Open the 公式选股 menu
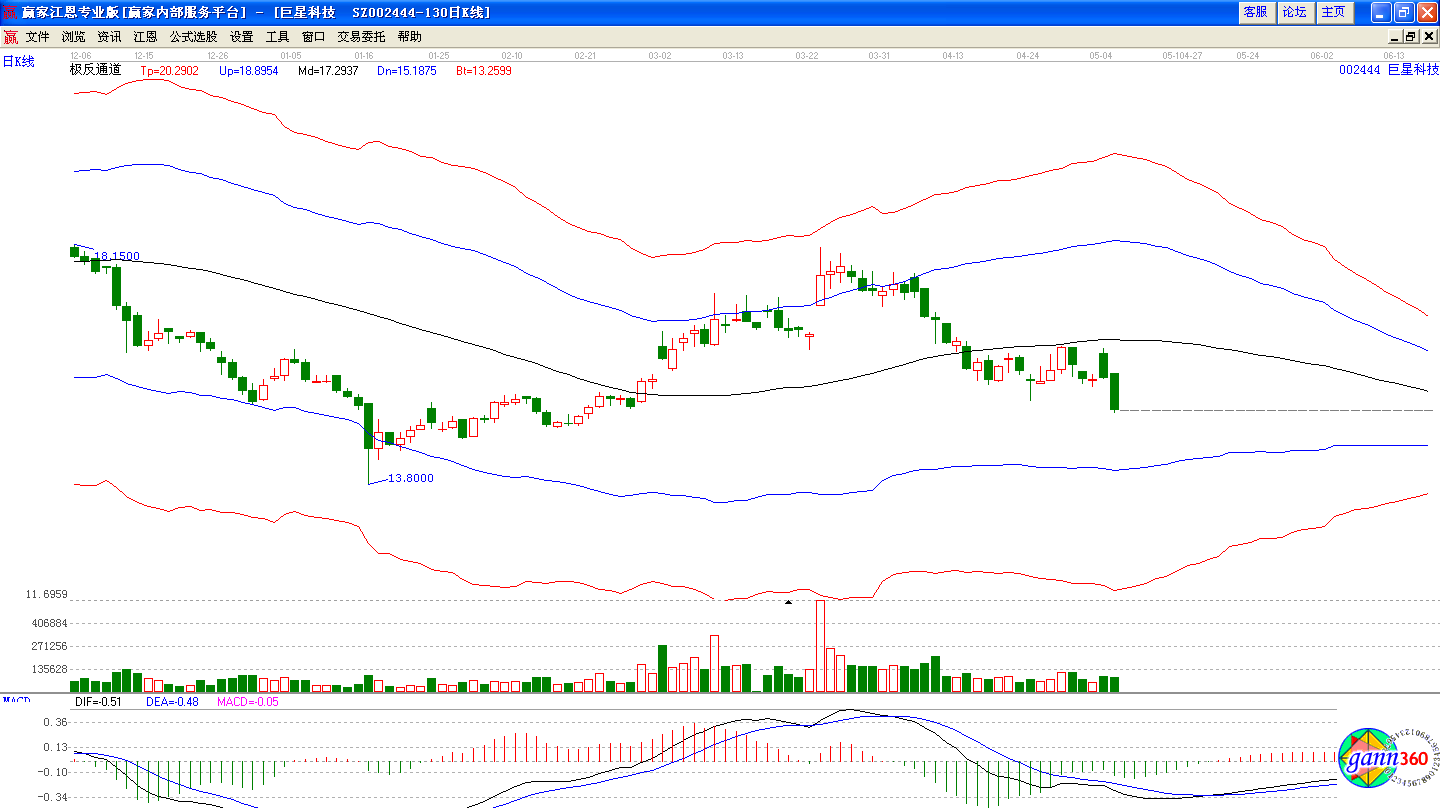The height and width of the screenshot is (808, 1440). 193,37
